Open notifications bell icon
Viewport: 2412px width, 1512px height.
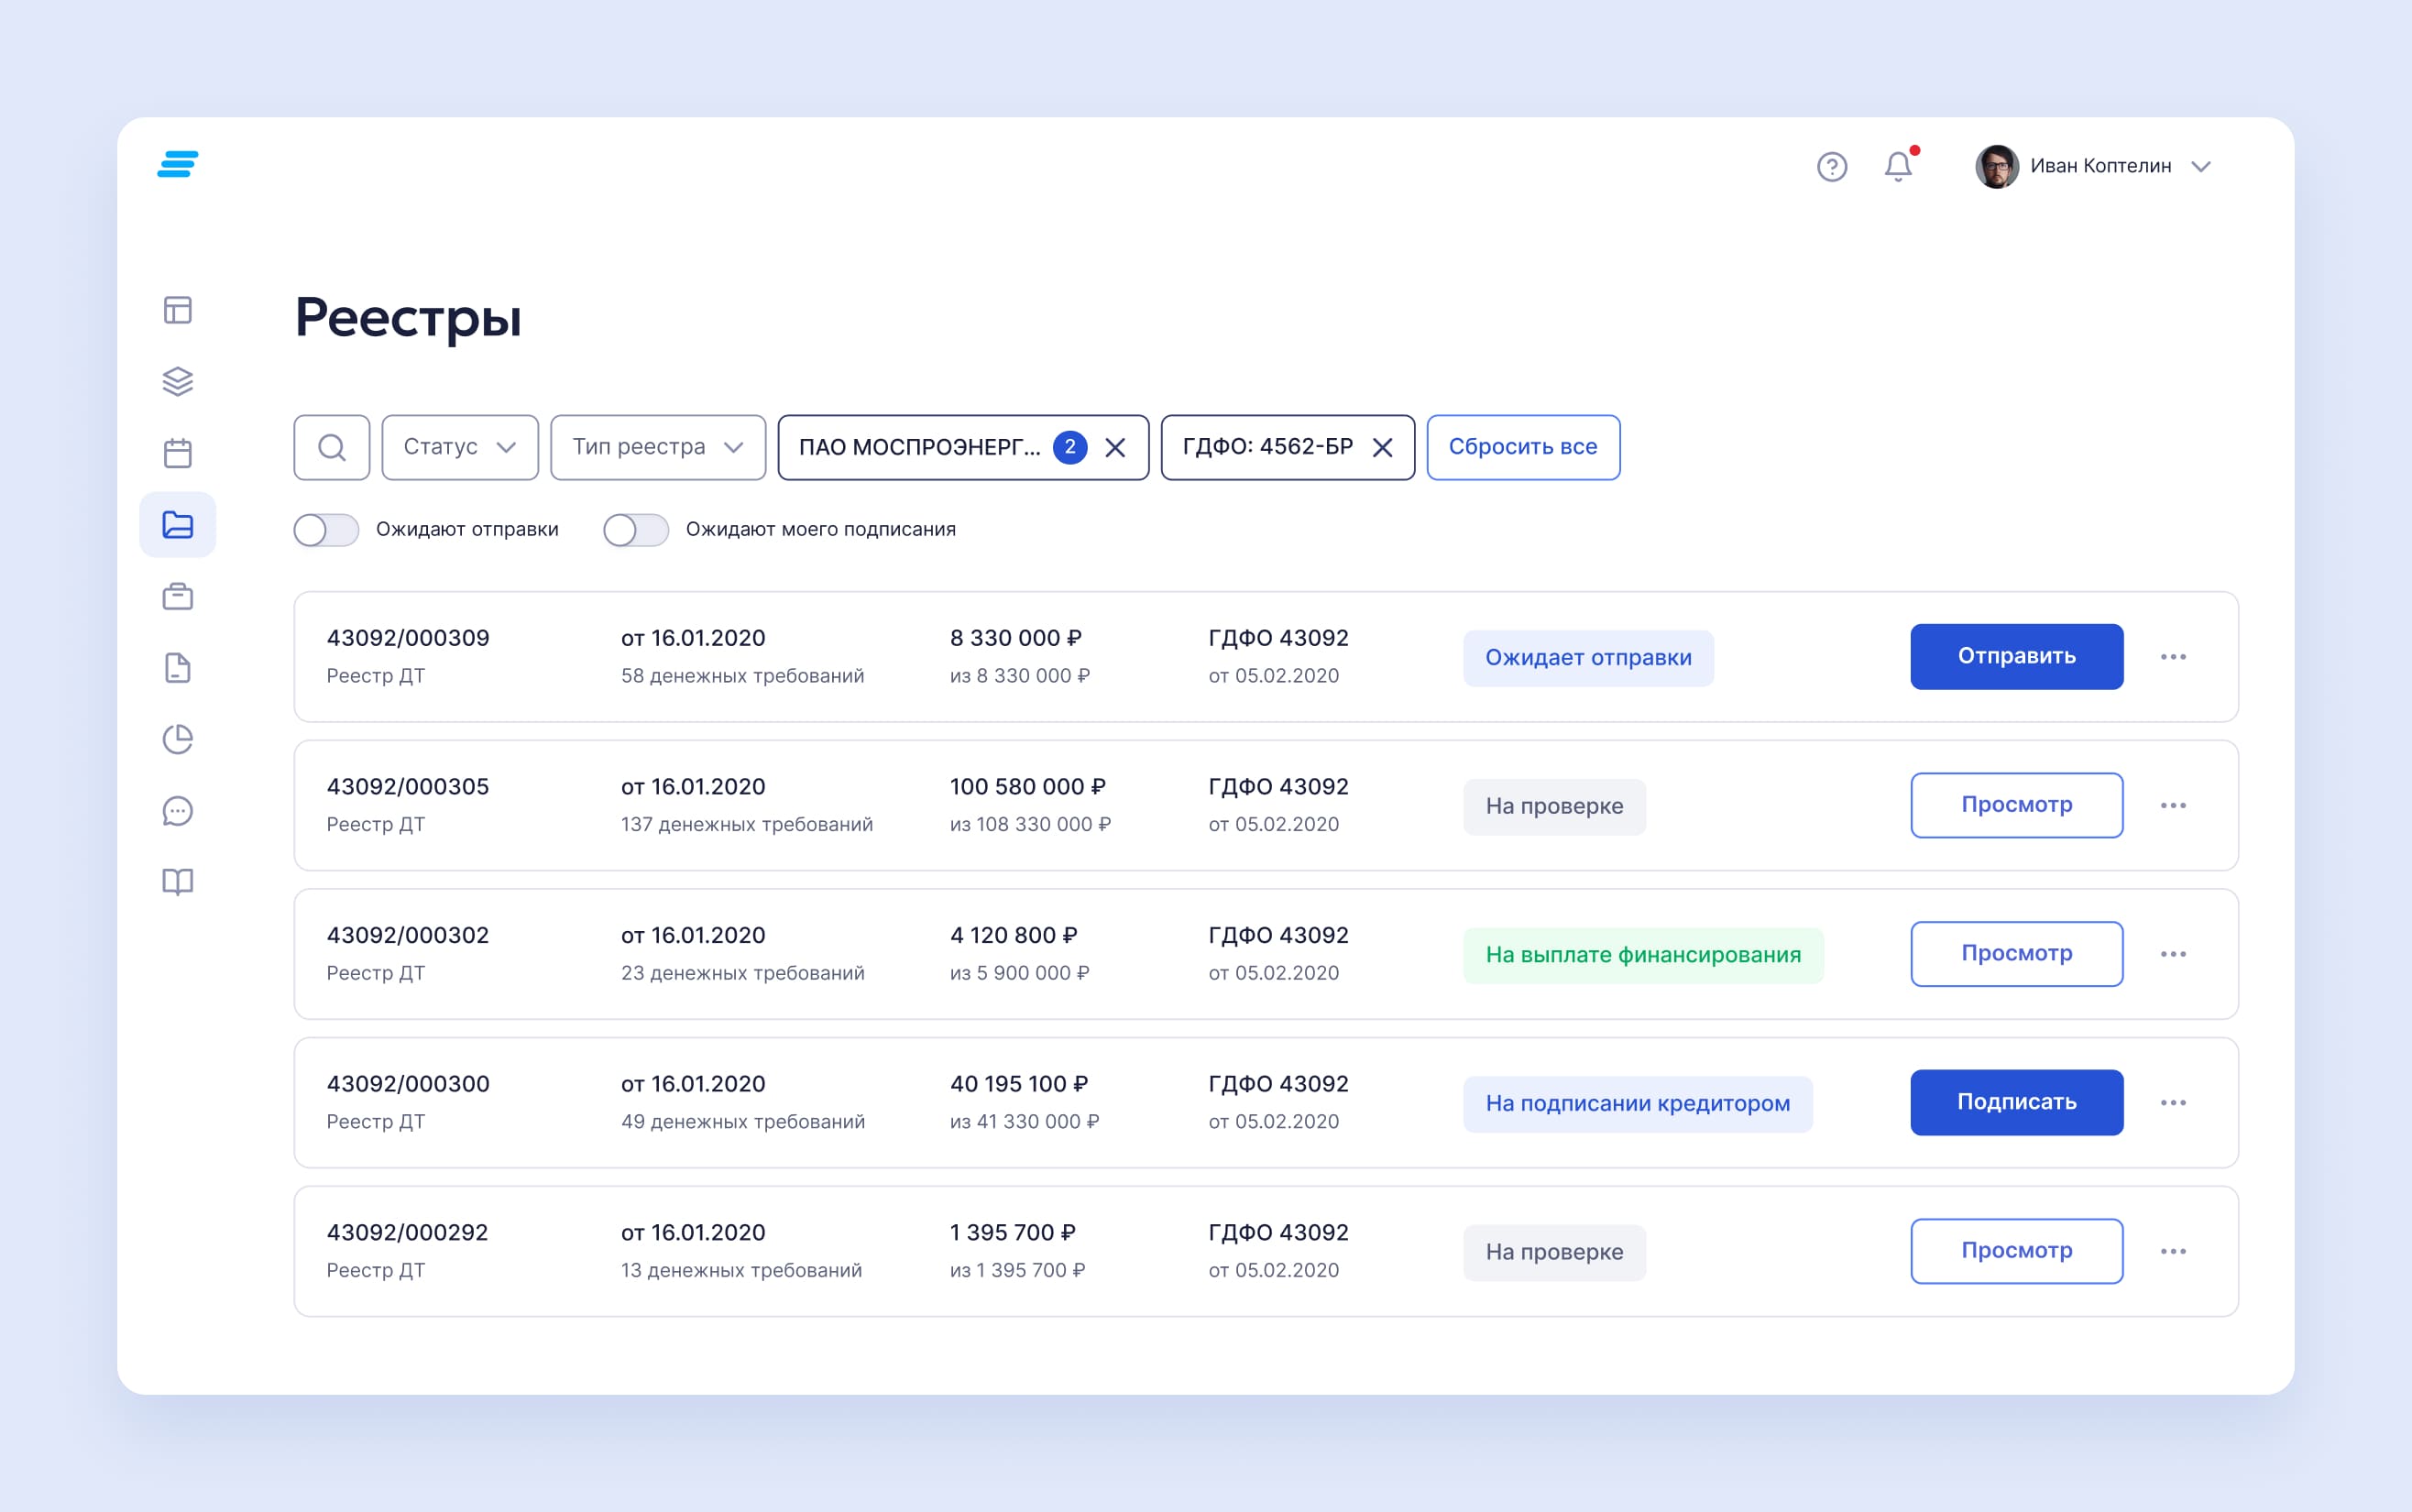[x=1897, y=166]
